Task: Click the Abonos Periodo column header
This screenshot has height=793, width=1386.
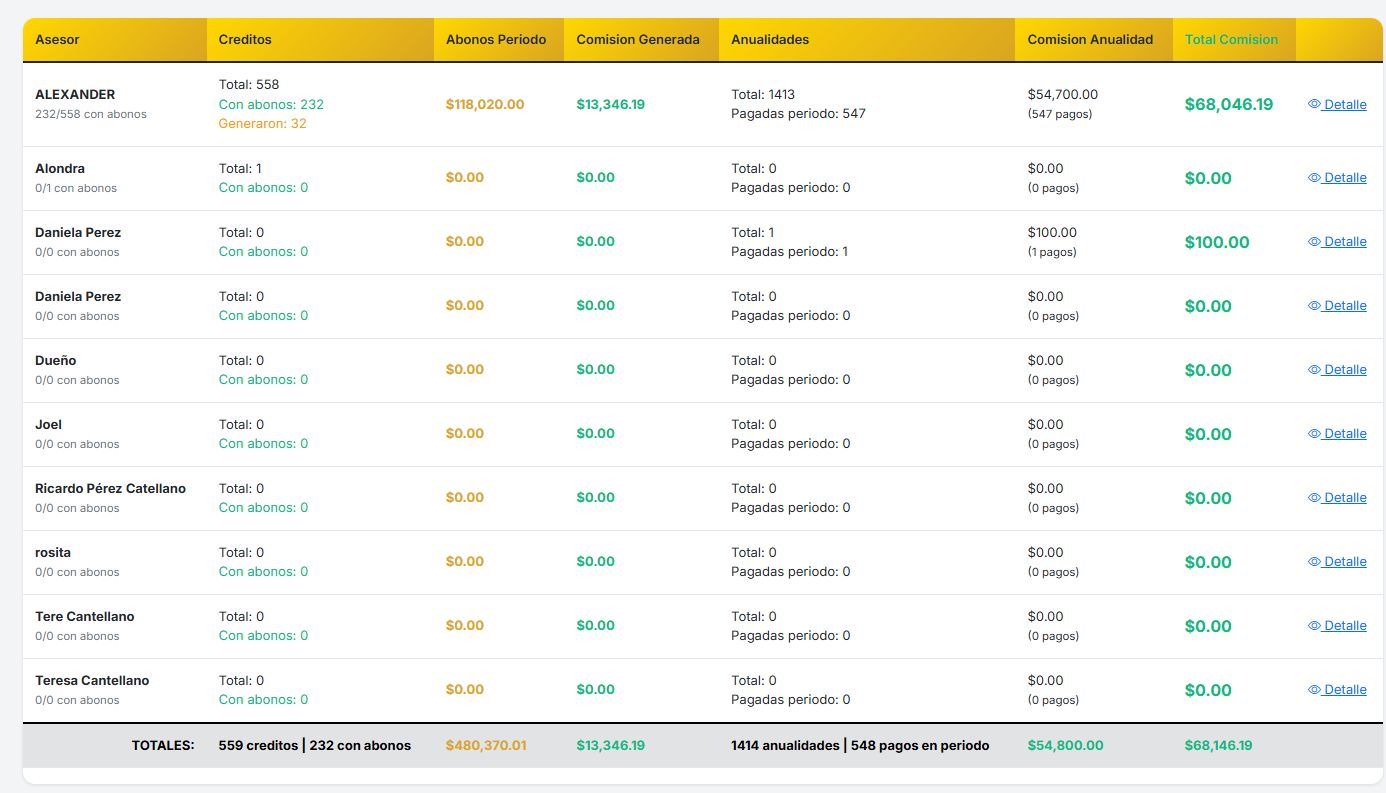Action: 496,40
